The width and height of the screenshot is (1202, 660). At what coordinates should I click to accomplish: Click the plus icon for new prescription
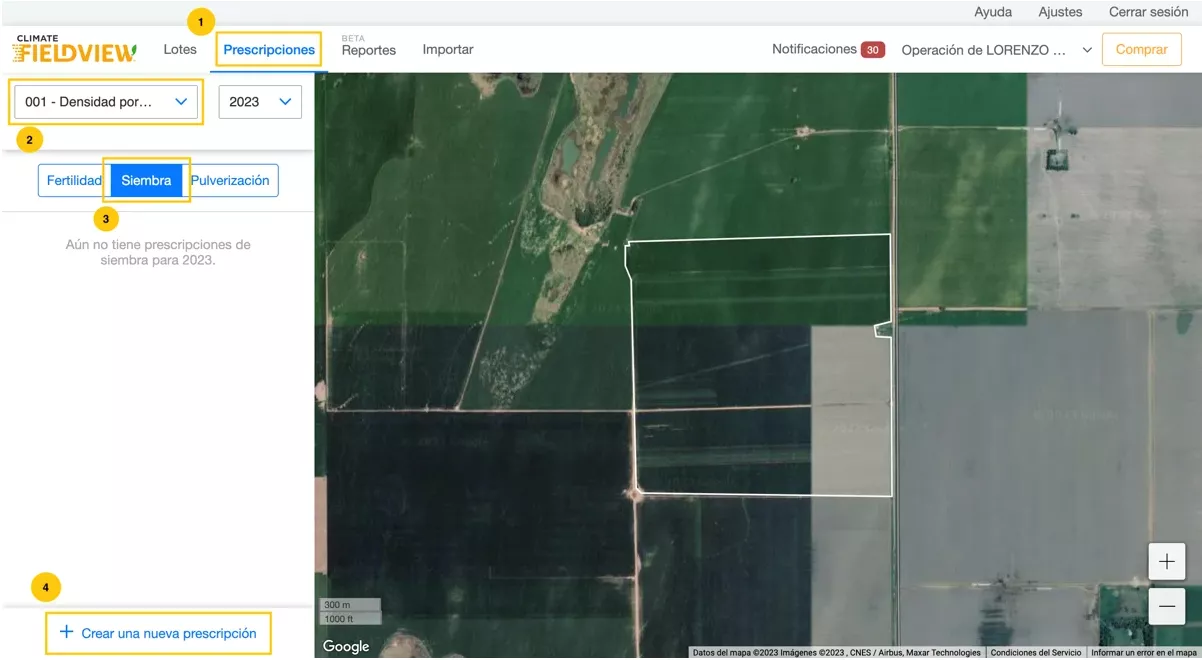[66, 632]
